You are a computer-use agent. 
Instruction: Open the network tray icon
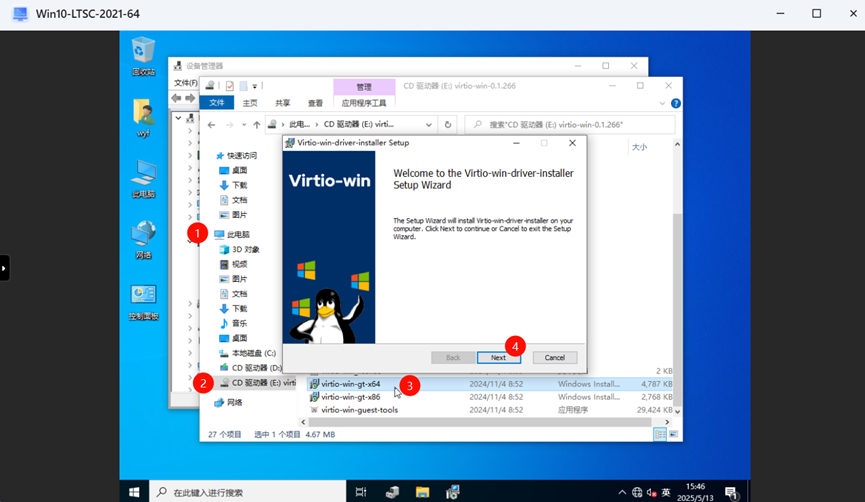pyautogui.click(x=637, y=492)
